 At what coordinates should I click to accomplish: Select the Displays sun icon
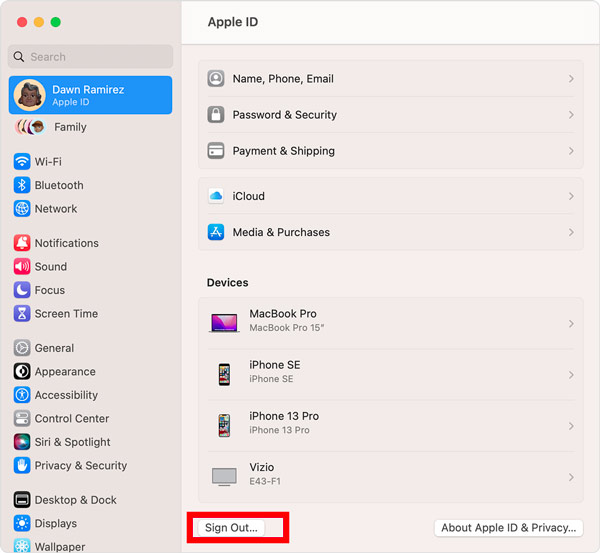click(22, 523)
